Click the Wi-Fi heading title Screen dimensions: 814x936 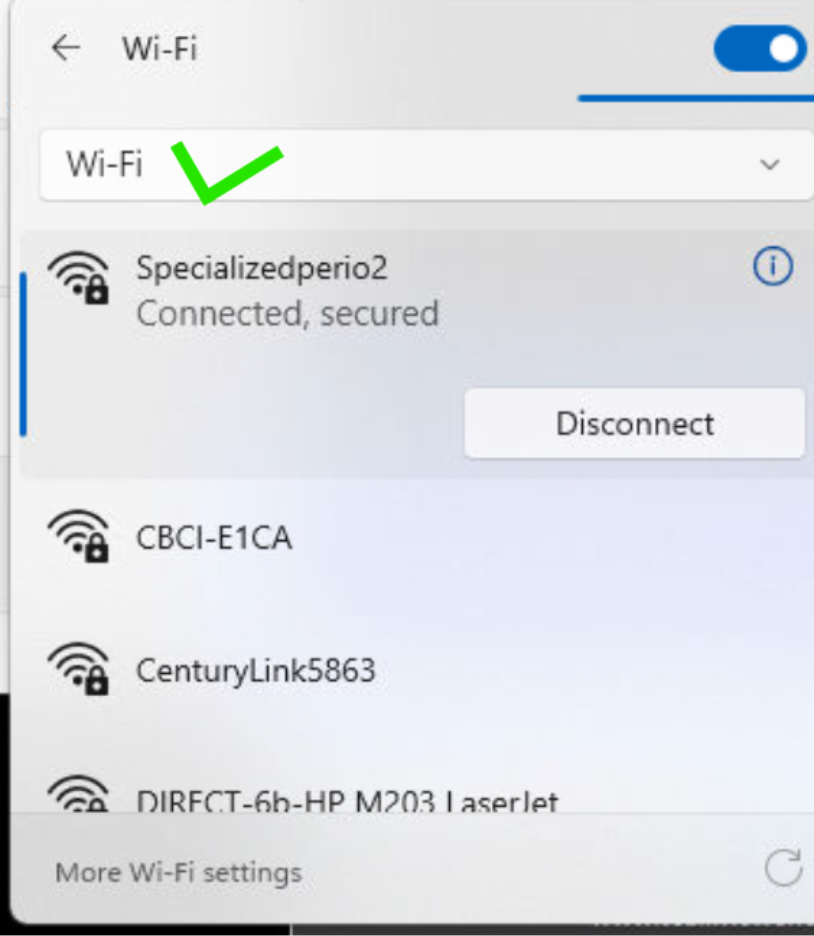click(159, 48)
